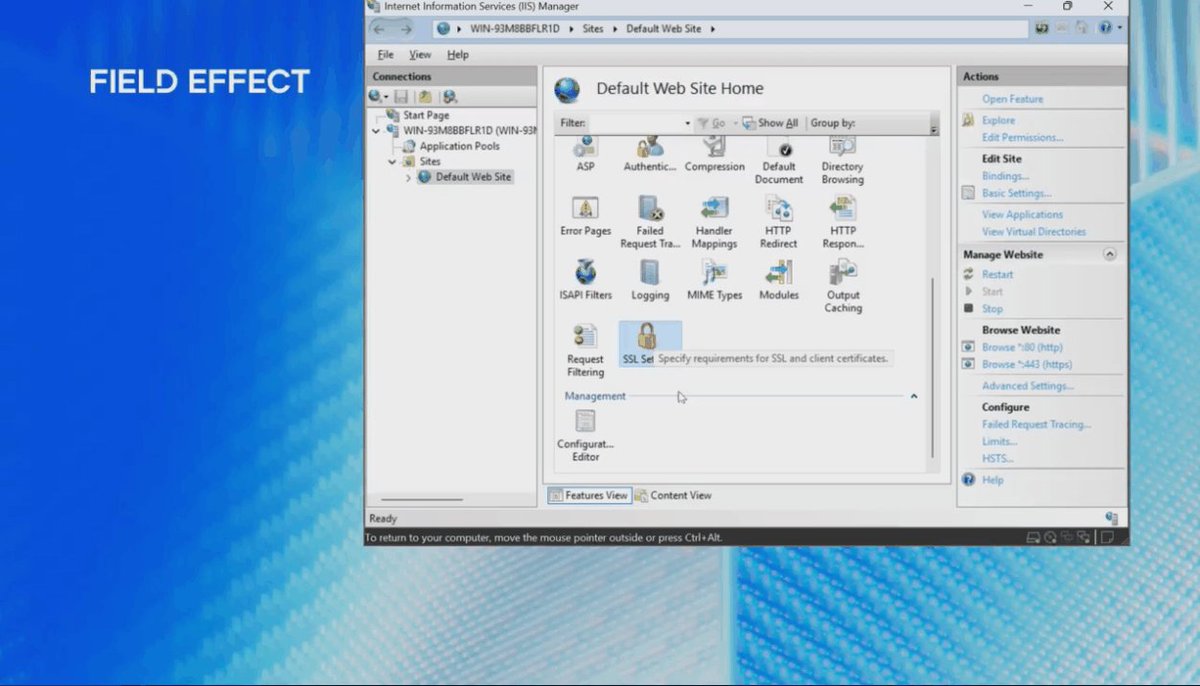
Task: Click View Virtual Directories link
Action: coord(1033,231)
